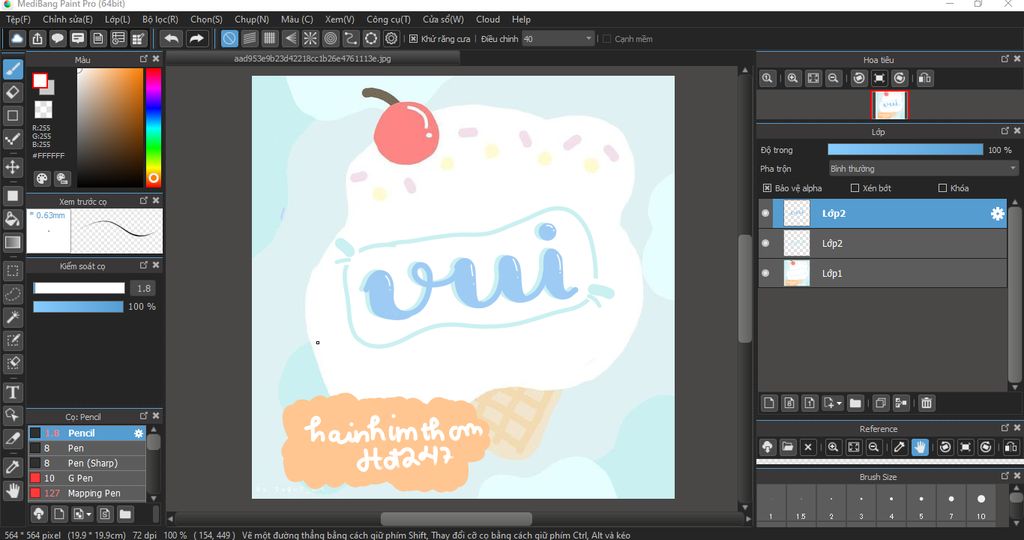Enable radial snap guide
Screen dimensions: 1024x540
click(x=310, y=39)
